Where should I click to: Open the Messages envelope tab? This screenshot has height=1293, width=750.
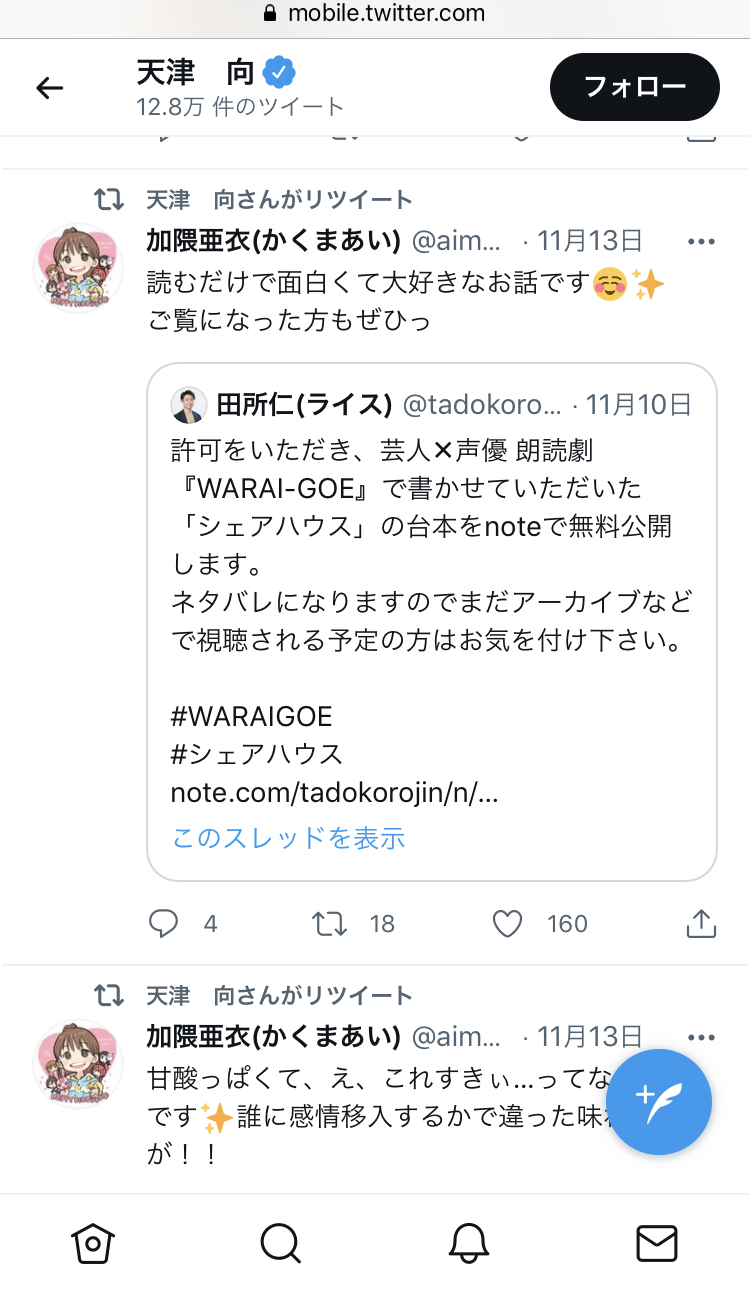pyautogui.click(x=656, y=1243)
